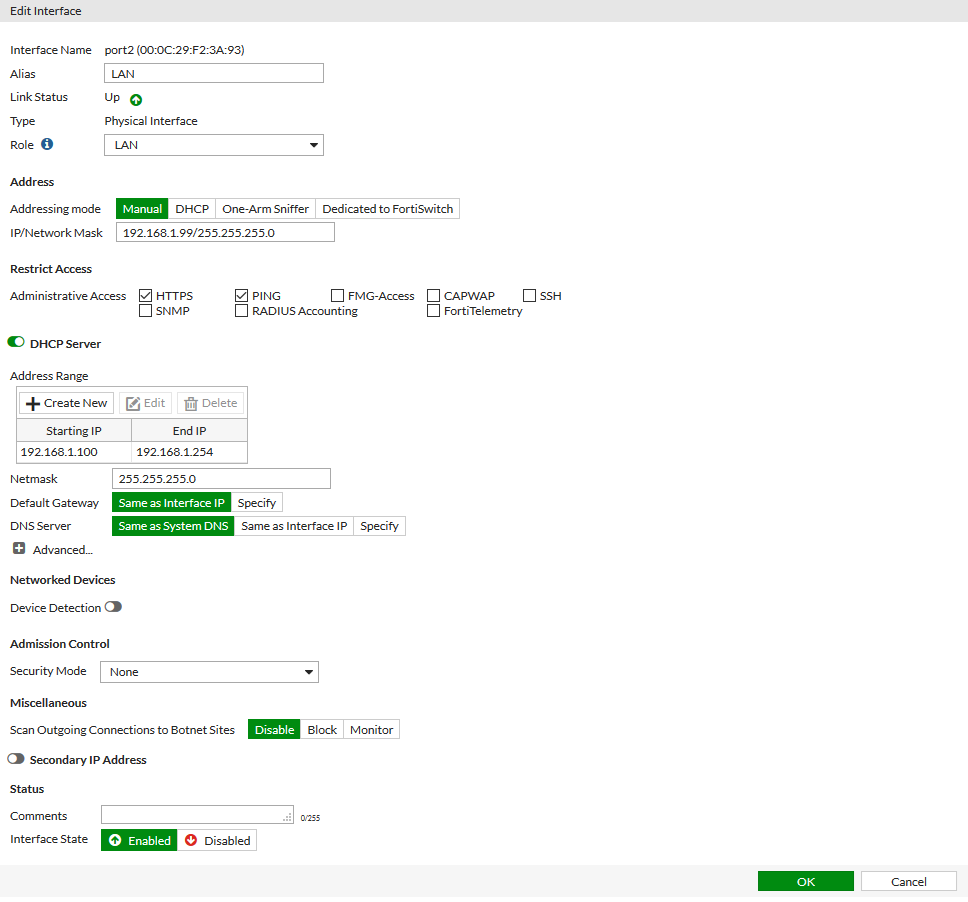Click the IP/Network Mask field

click(x=225, y=233)
